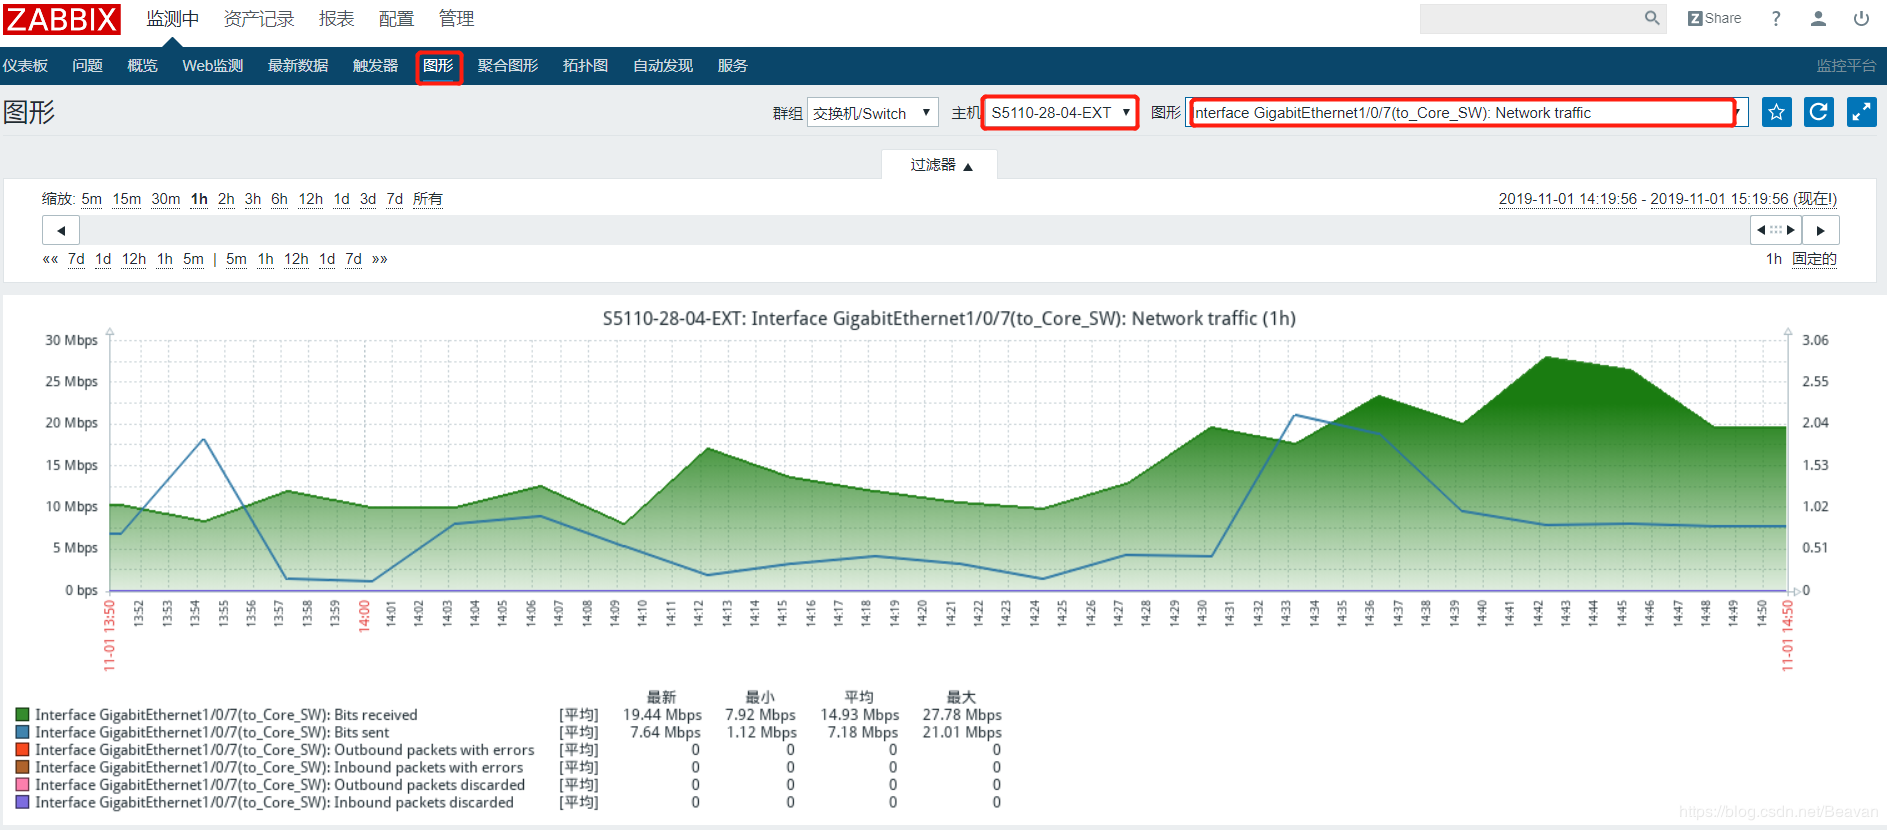The height and width of the screenshot is (830, 1887).
Task: Click the Zabbix Share icon link
Action: click(x=1714, y=18)
